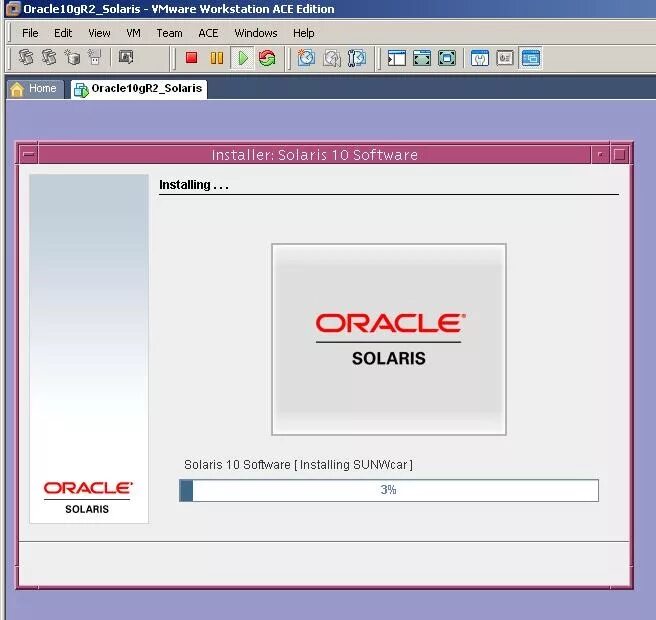656x620 pixels.
Task: Maximize the Solaris installer window
Action: pos(620,154)
